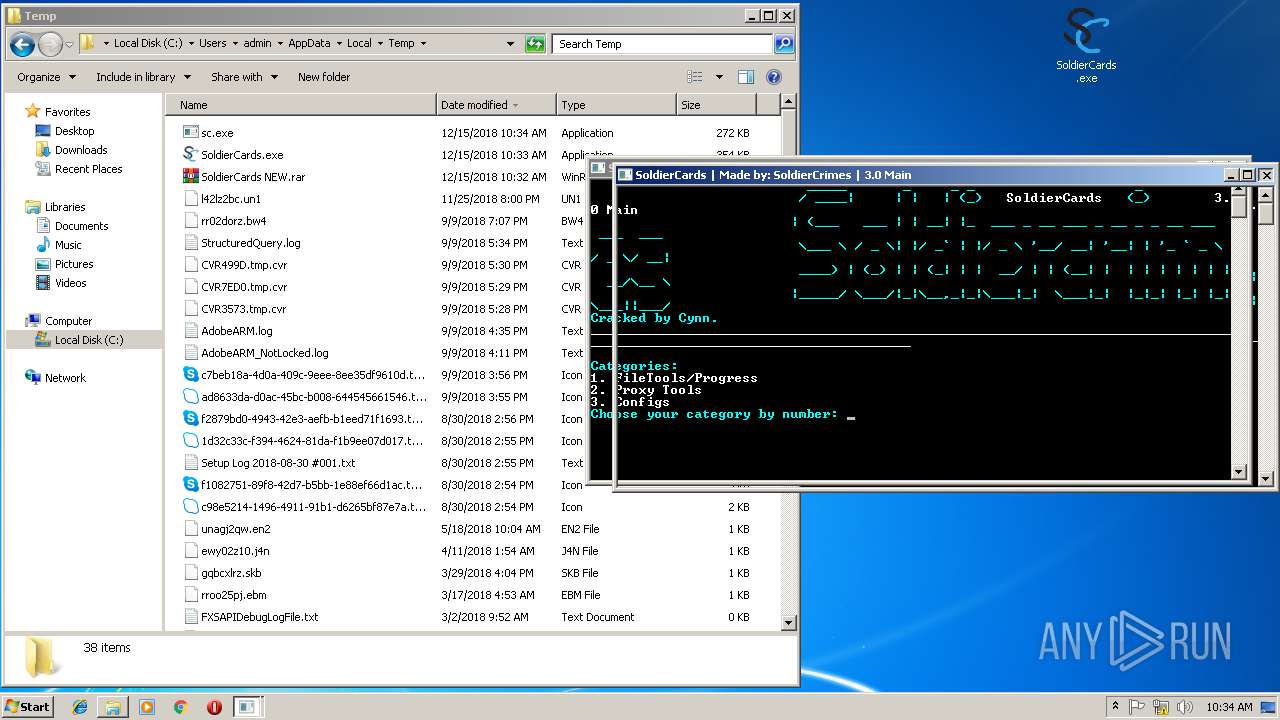Viewport: 1280px width, 720px height.
Task: Select Network in the navigation pane
Action: (65, 378)
